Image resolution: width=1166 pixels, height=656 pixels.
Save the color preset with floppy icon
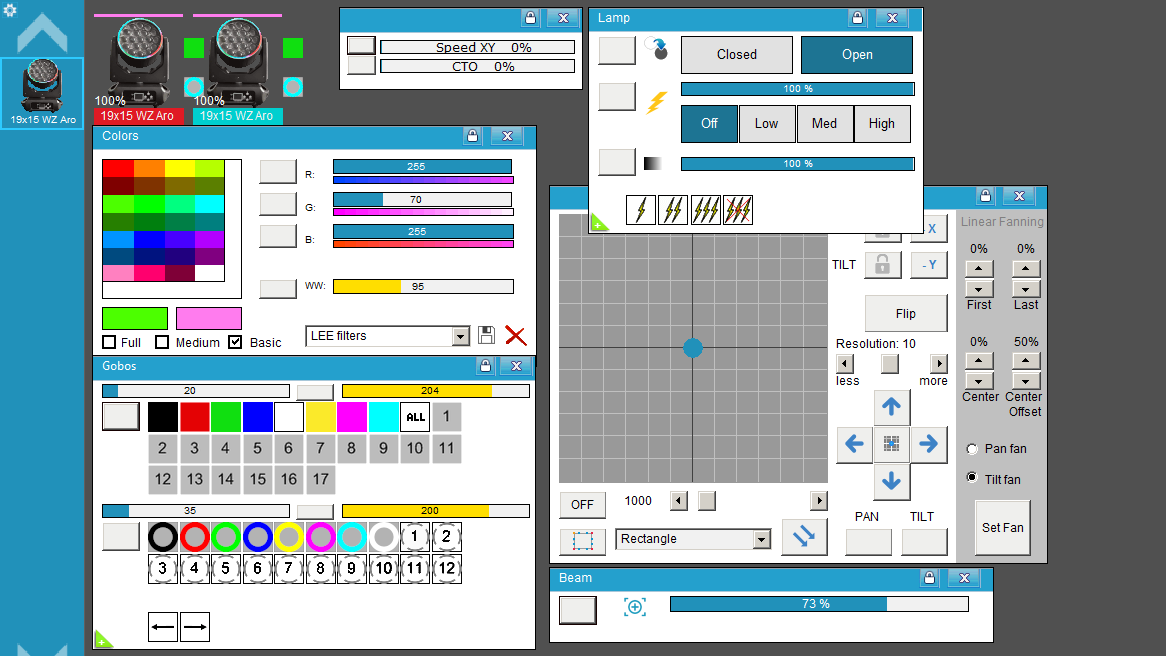point(486,335)
